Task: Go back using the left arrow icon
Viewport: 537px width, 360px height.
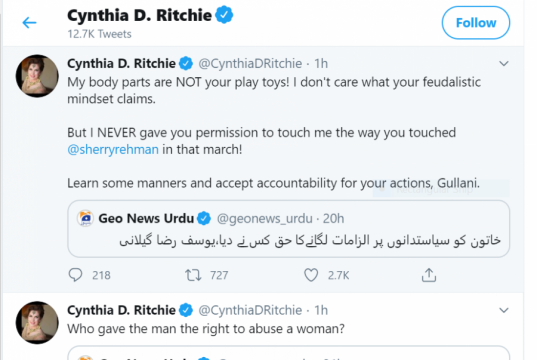Action: (29, 23)
